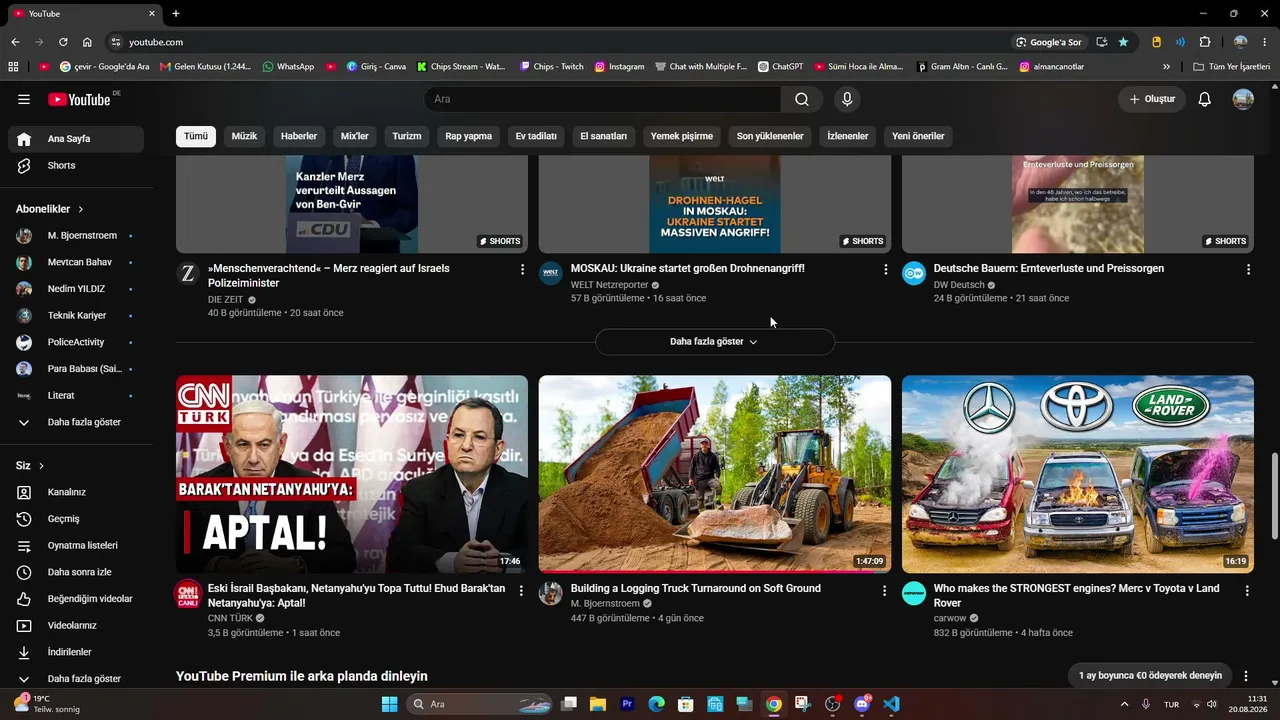Expand subscriptions list Daha fazla göster

pyautogui.click(x=76, y=422)
